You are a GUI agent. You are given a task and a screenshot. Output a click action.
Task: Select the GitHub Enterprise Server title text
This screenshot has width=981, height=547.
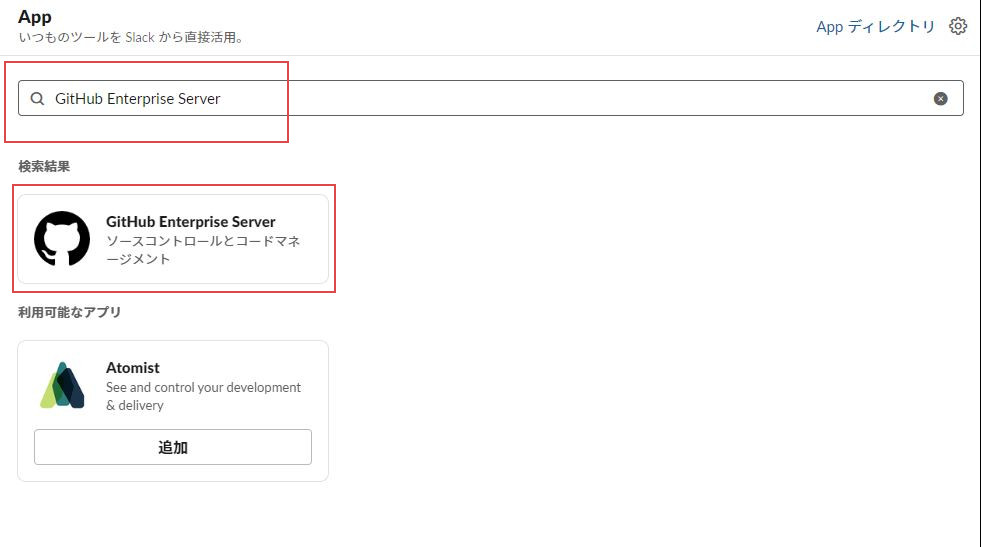[x=191, y=222]
